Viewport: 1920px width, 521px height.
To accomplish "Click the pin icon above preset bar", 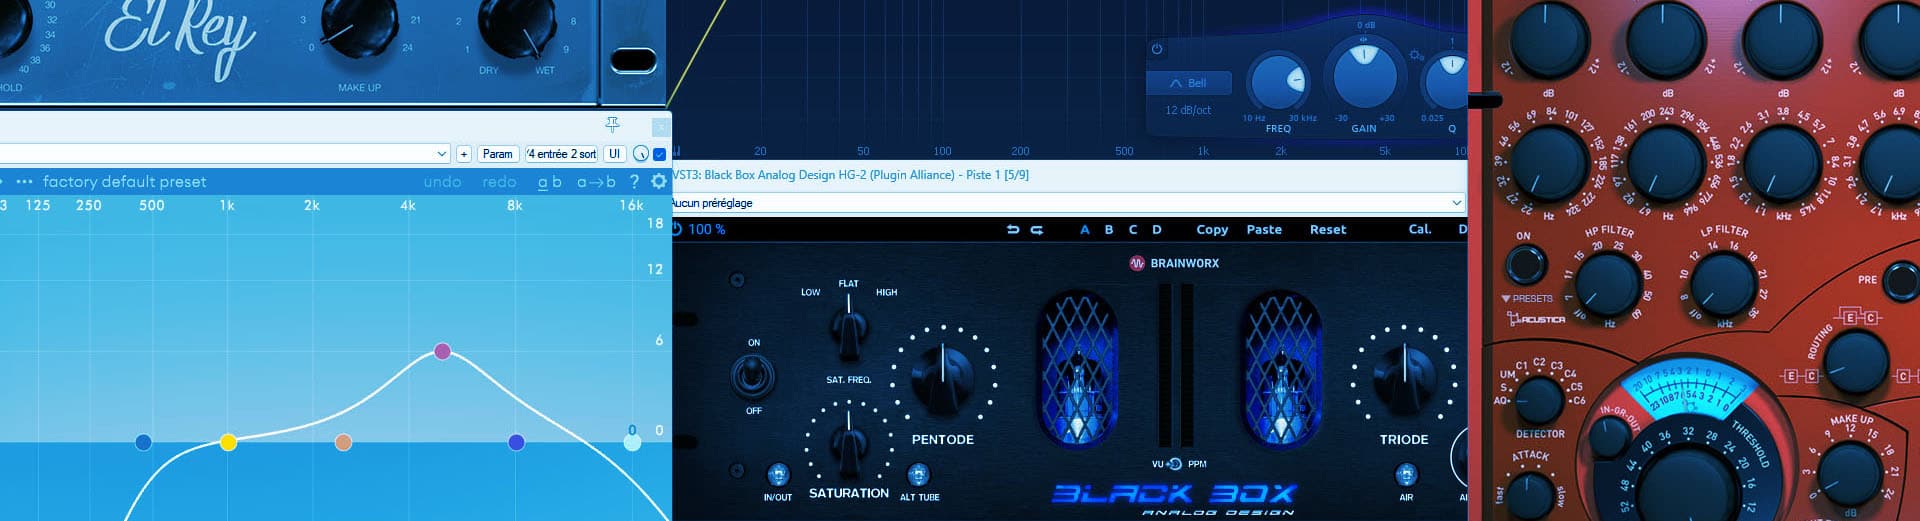I will point(612,124).
